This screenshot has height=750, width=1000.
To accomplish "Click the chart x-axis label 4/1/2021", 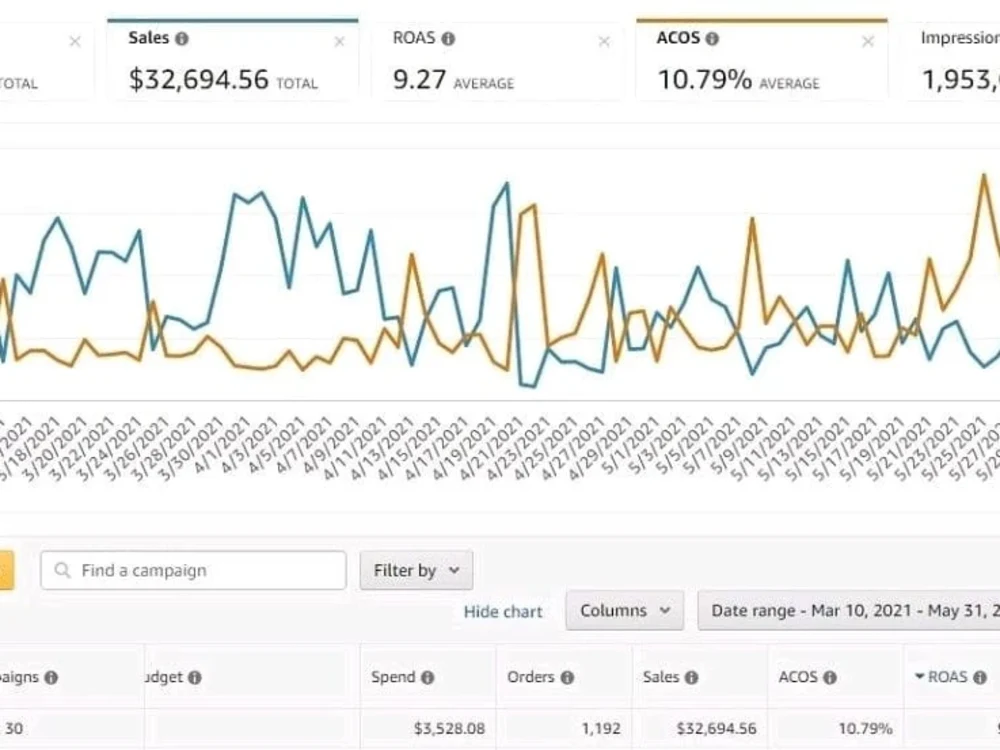I will click(222, 445).
